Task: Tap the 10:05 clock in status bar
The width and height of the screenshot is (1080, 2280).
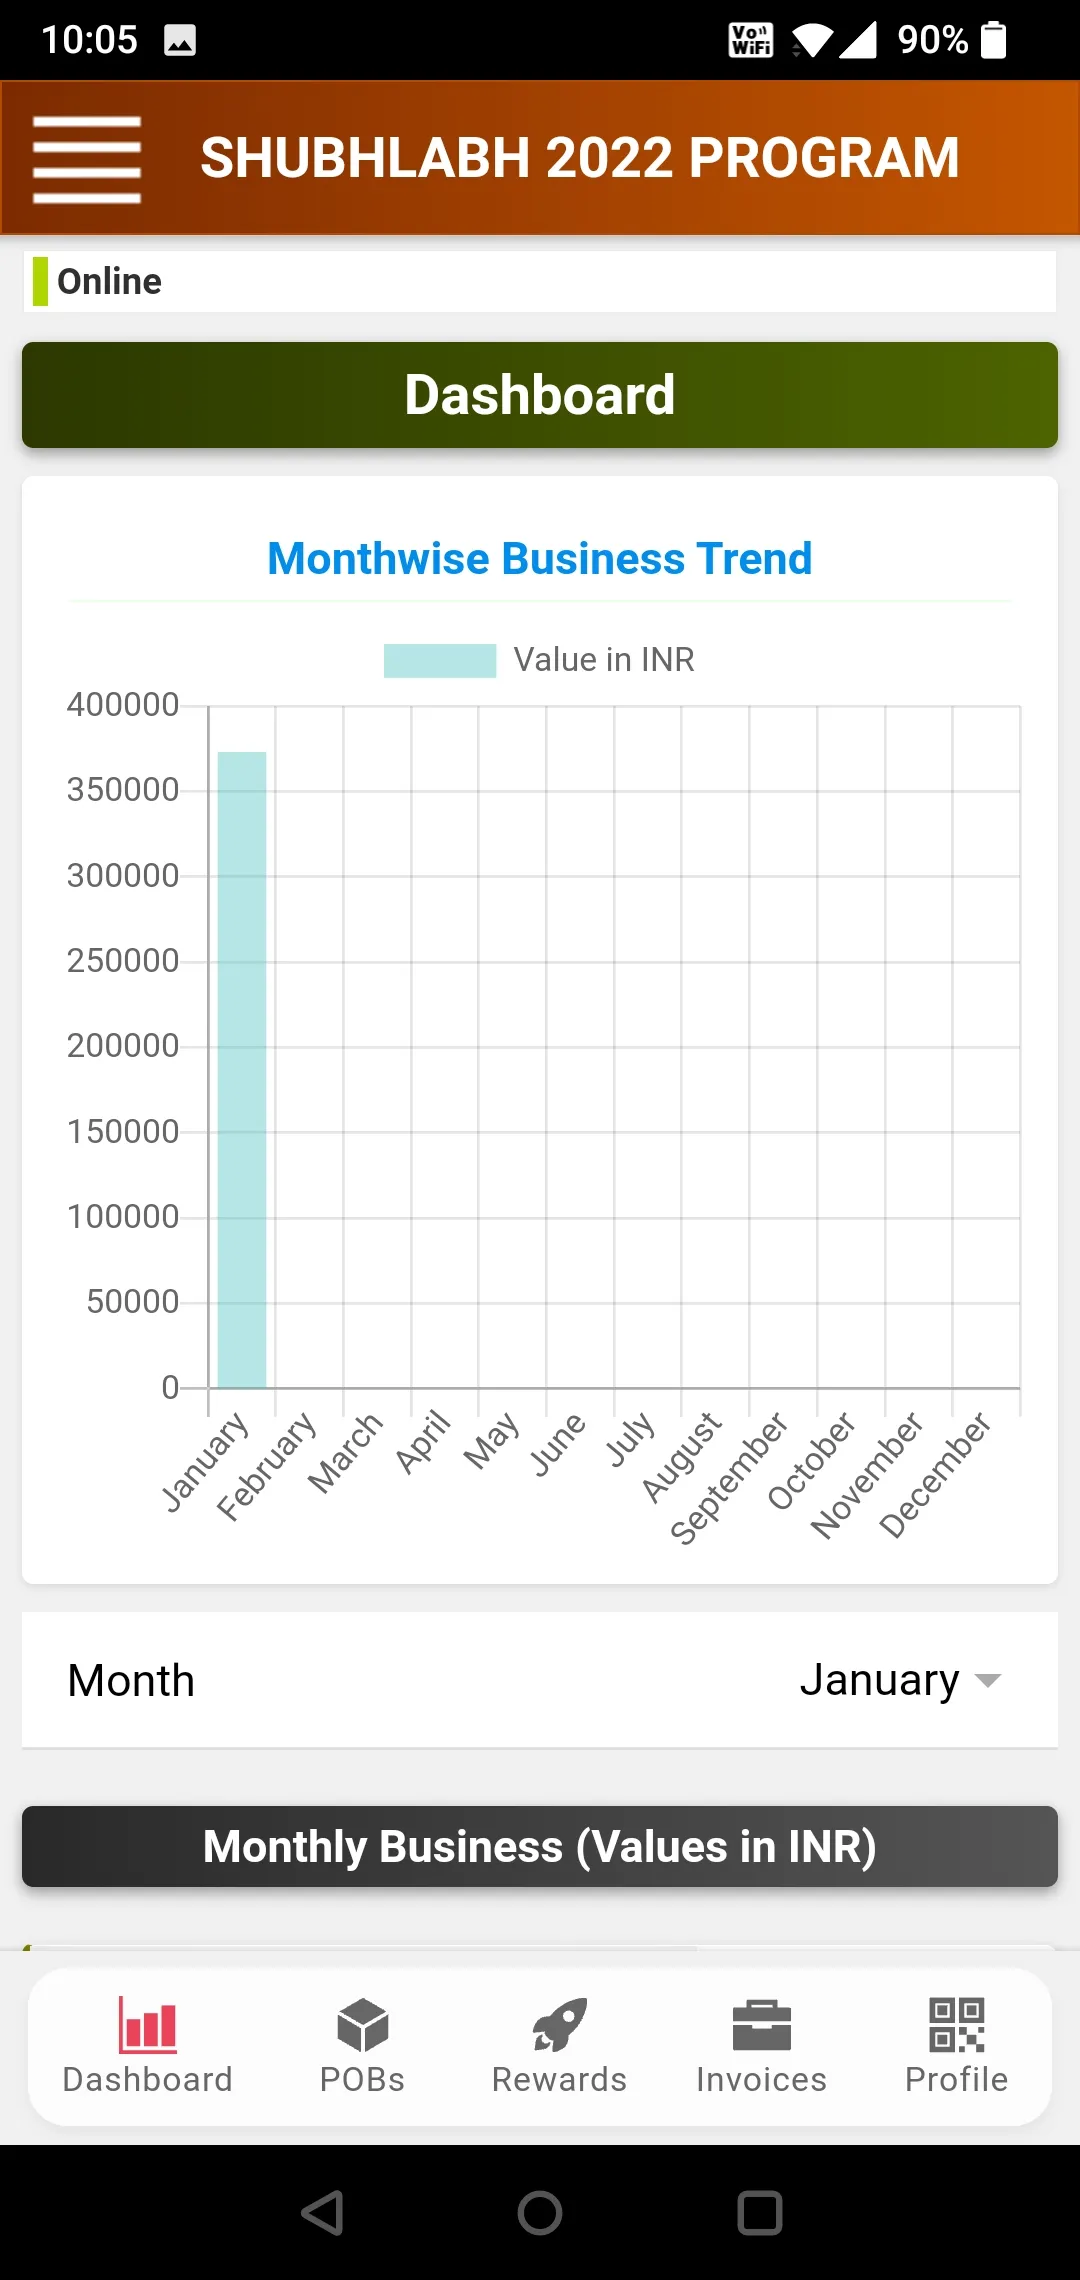Action: click(89, 40)
